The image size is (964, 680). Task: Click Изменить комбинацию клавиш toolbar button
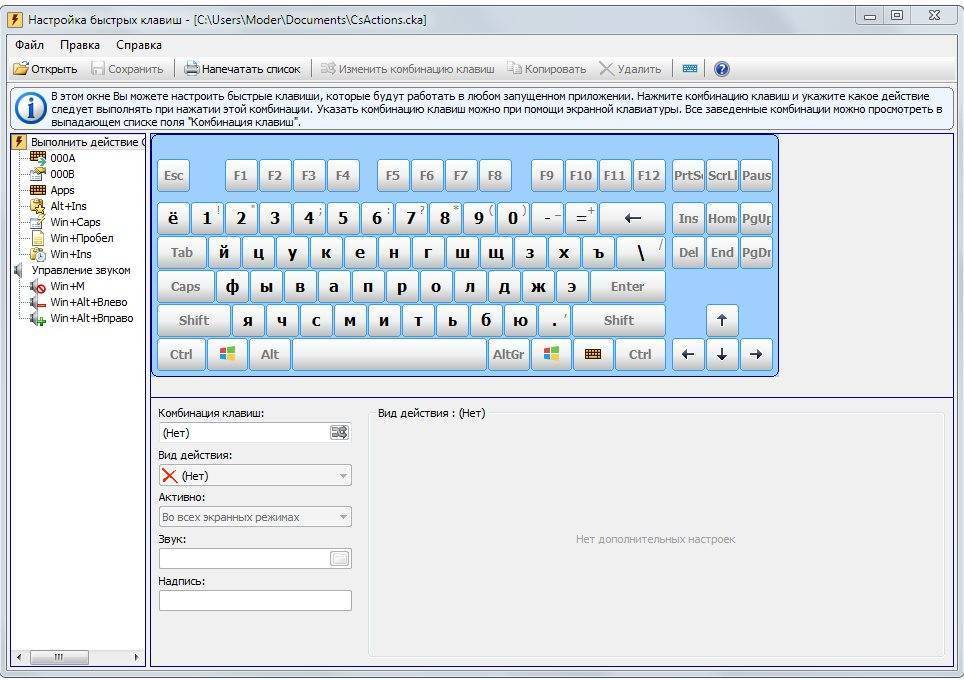(408, 69)
